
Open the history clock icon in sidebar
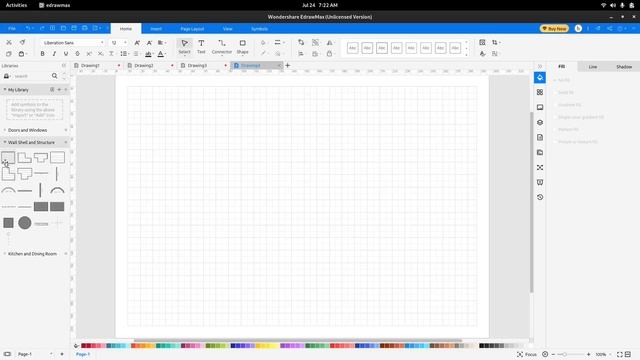click(x=540, y=197)
